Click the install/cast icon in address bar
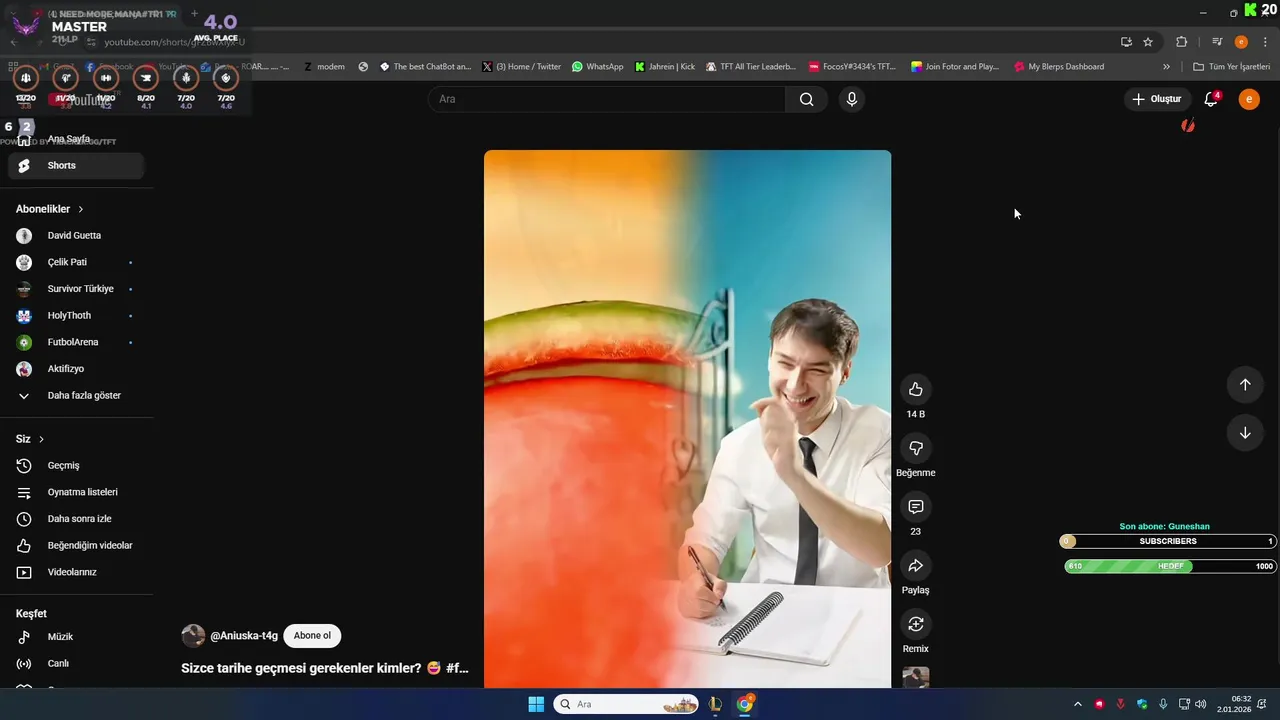This screenshot has height=720, width=1280. (x=1126, y=42)
